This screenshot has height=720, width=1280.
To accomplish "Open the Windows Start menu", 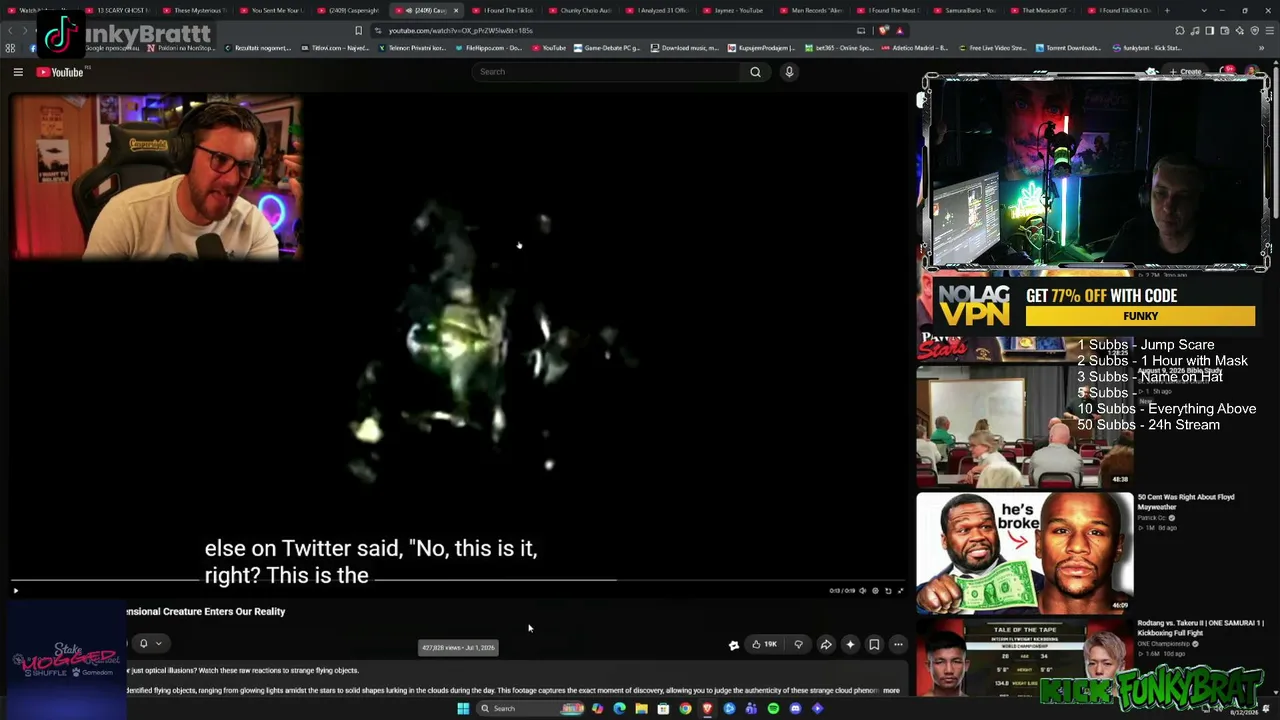I will (x=463, y=709).
